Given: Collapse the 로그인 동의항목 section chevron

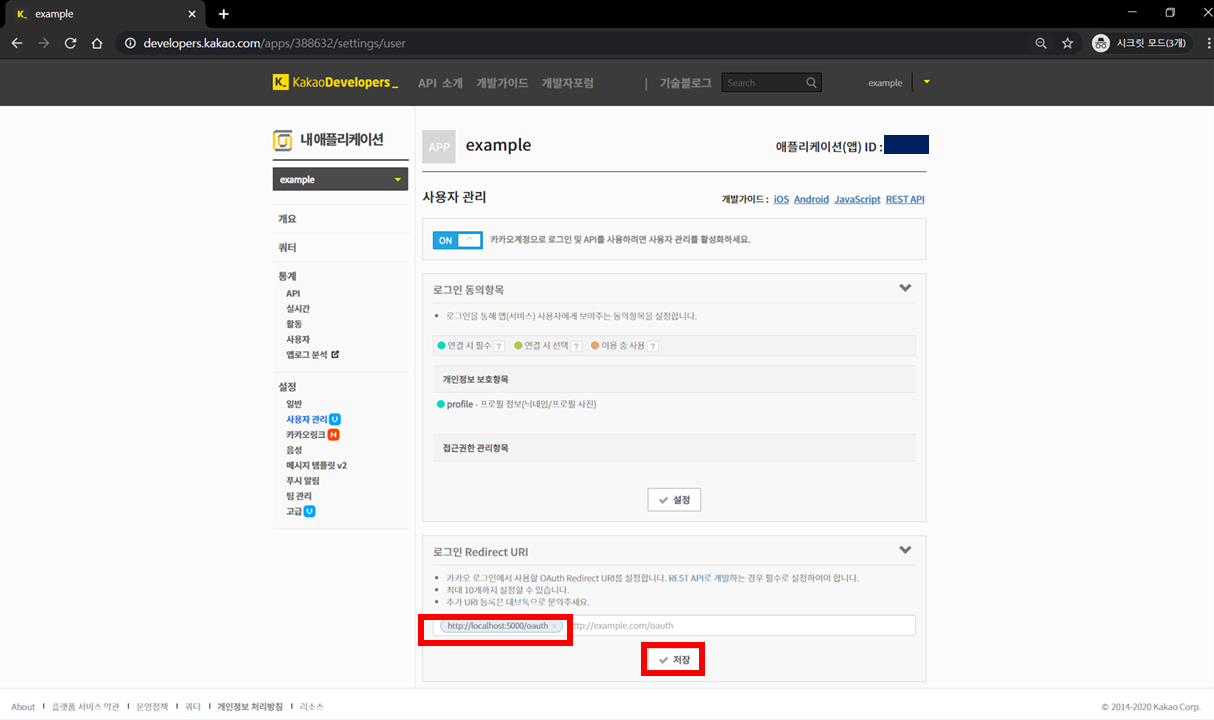Looking at the screenshot, I should pos(905,288).
